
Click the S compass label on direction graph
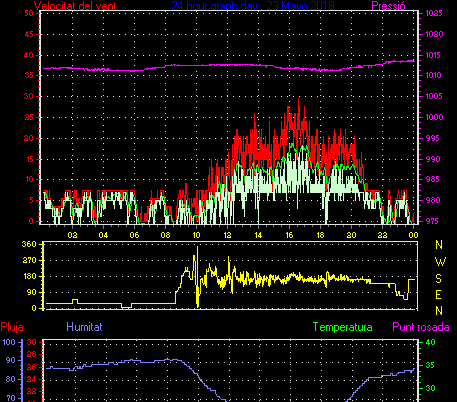pyautogui.click(x=439, y=278)
